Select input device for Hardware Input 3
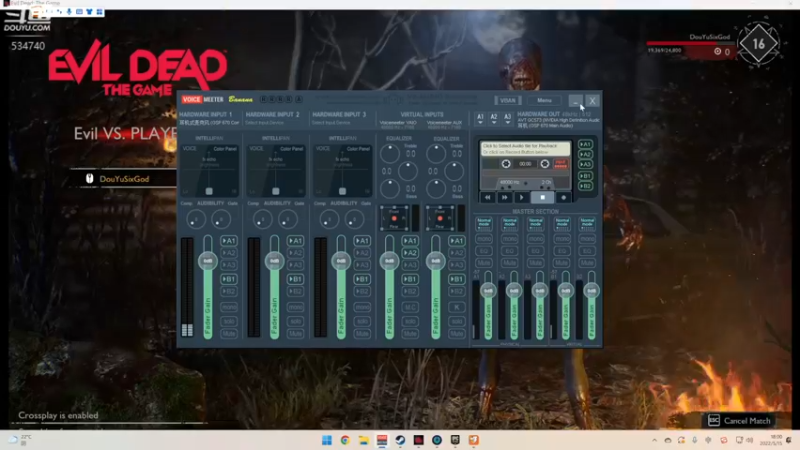The height and width of the screenshot is (450, 800). tap(331, 123)
